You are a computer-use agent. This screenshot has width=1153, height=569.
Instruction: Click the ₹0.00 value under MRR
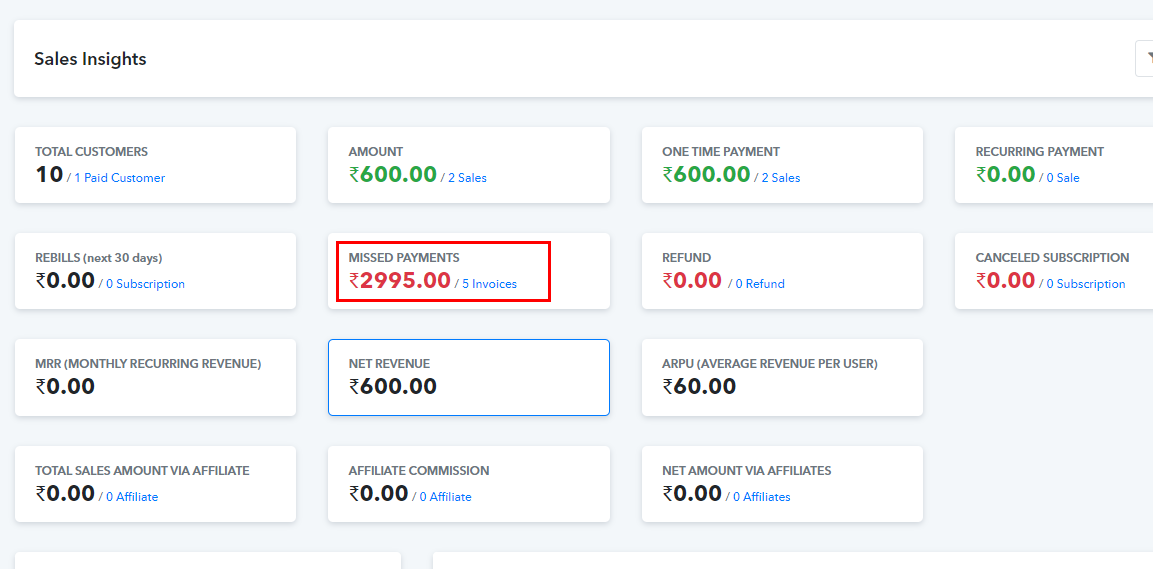click(x=65, y=387)
